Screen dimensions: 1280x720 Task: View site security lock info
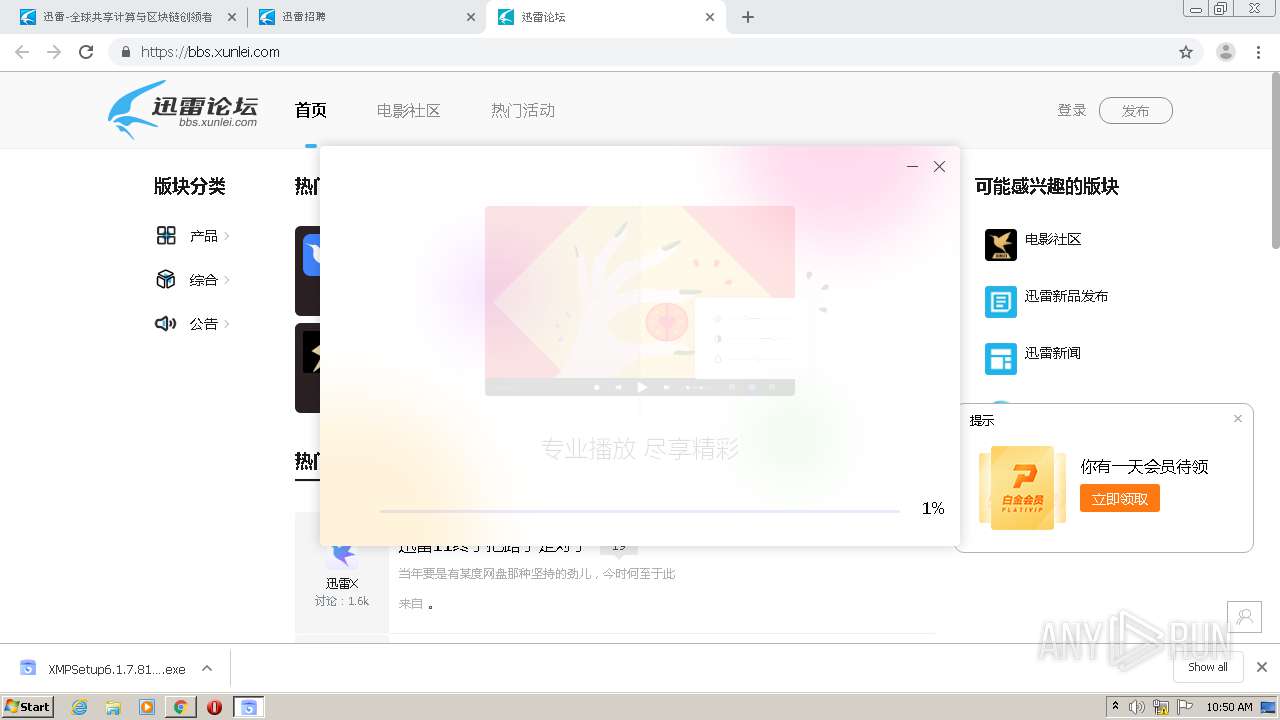(125, 52)
